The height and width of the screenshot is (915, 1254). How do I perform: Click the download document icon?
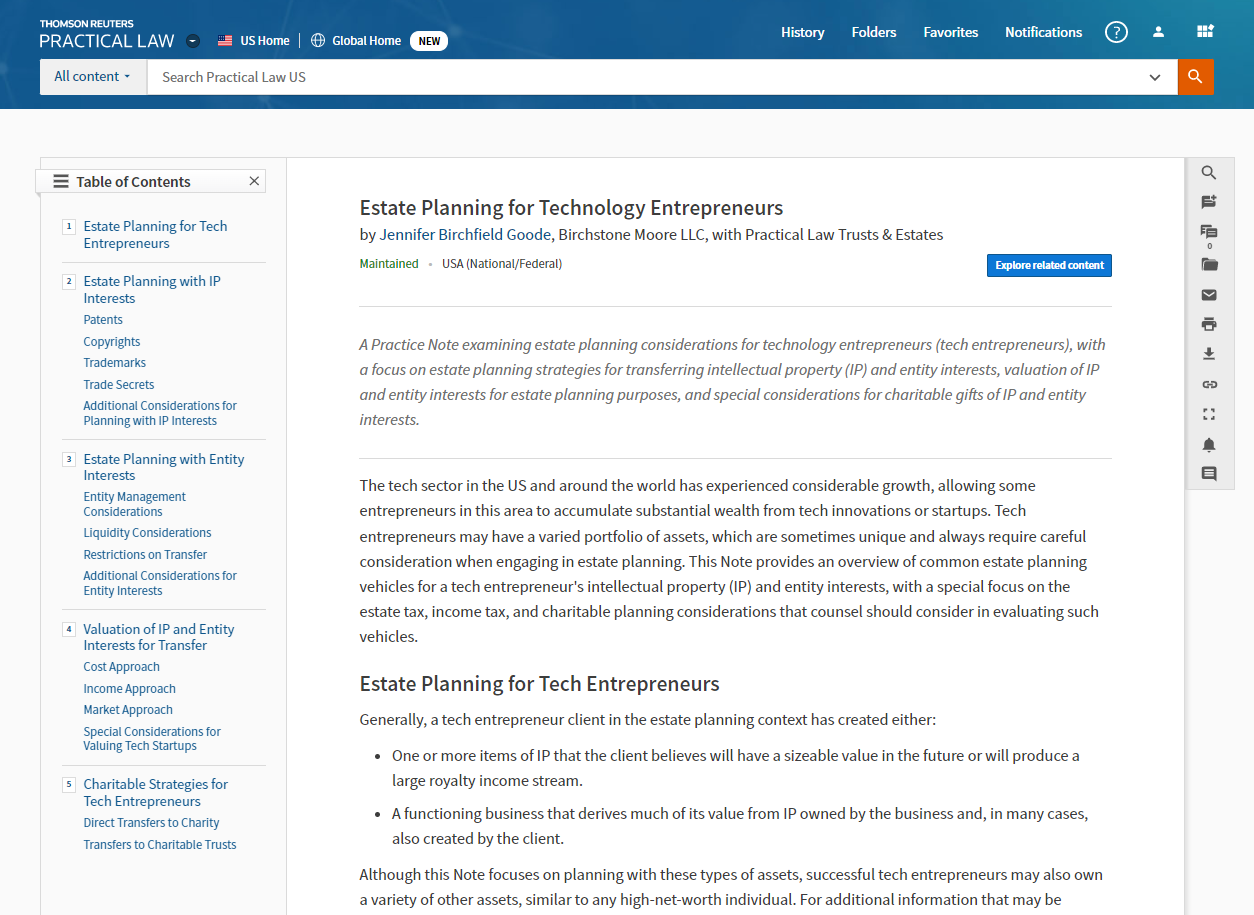pos(1209,354)
